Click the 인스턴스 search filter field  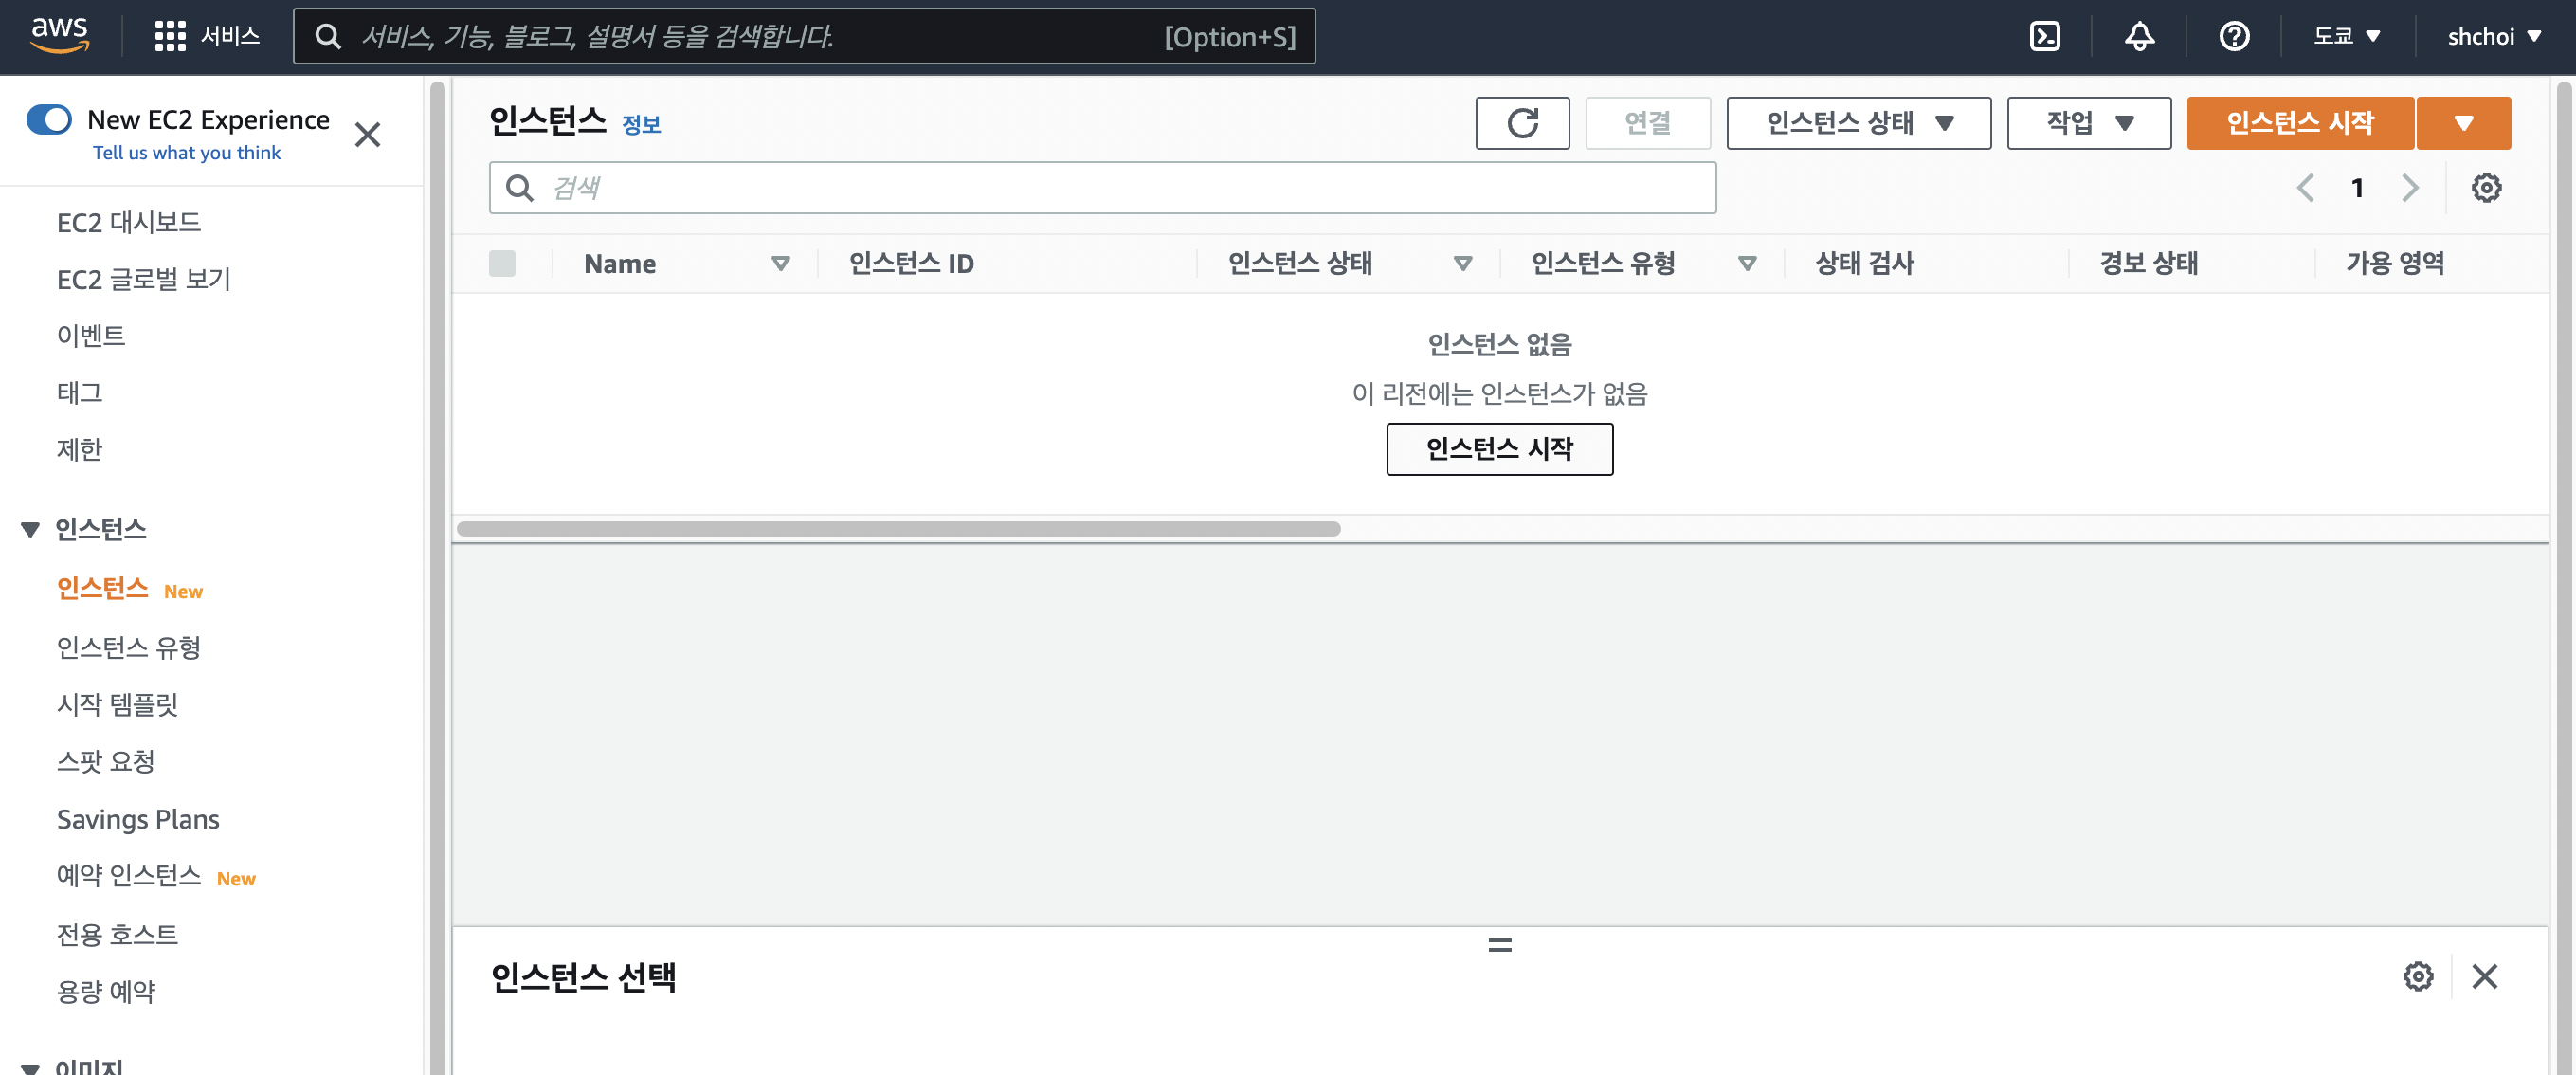click(x=1102, y=188)
